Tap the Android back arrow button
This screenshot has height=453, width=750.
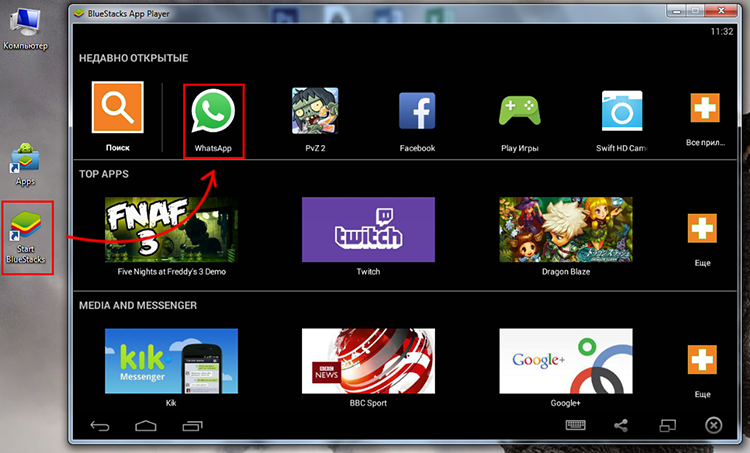pyautogui.click(x=99, y=426)
